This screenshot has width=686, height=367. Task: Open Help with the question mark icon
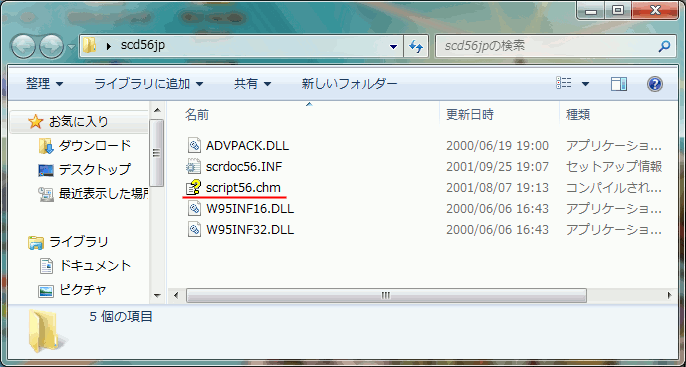654,84
